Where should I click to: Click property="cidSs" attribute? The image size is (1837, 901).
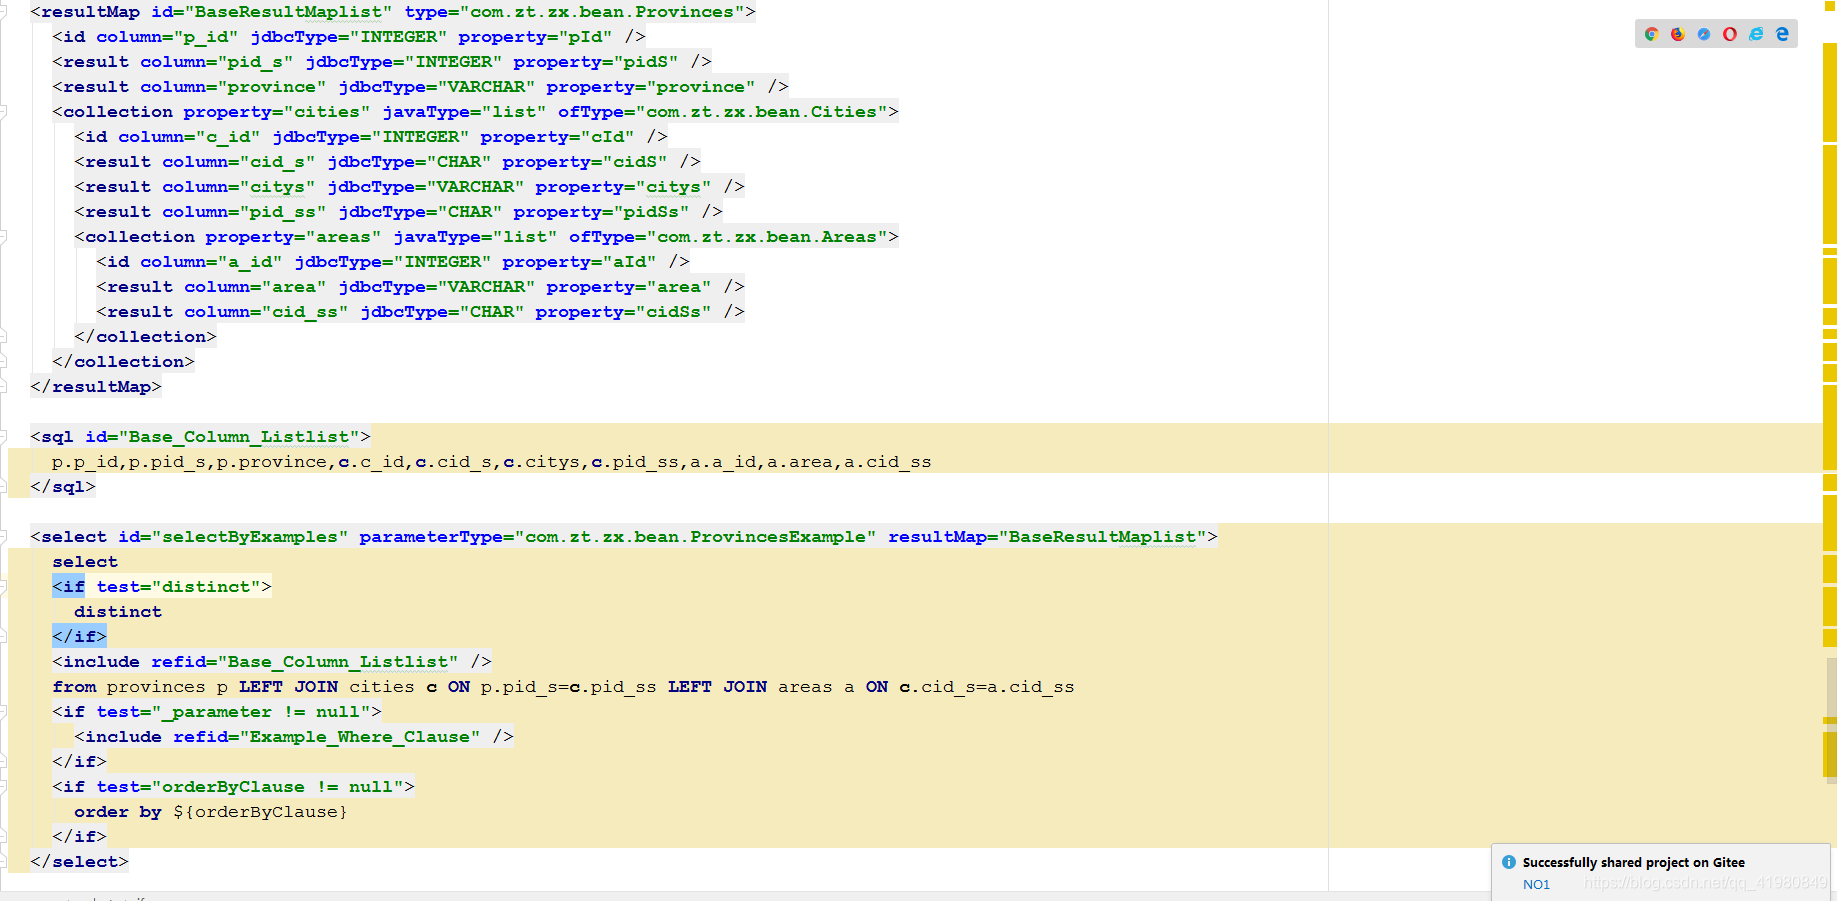(x=623, y=312)
